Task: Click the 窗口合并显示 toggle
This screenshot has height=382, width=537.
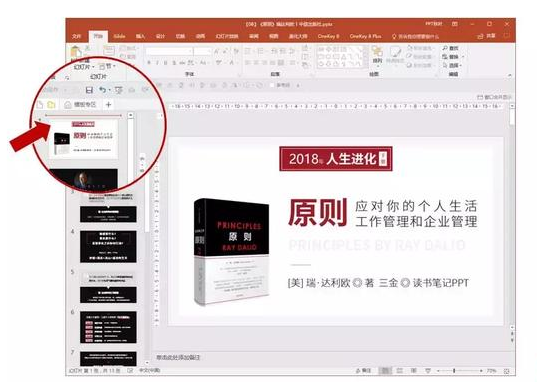Action: pyautogui.click(x=494, y=97)
